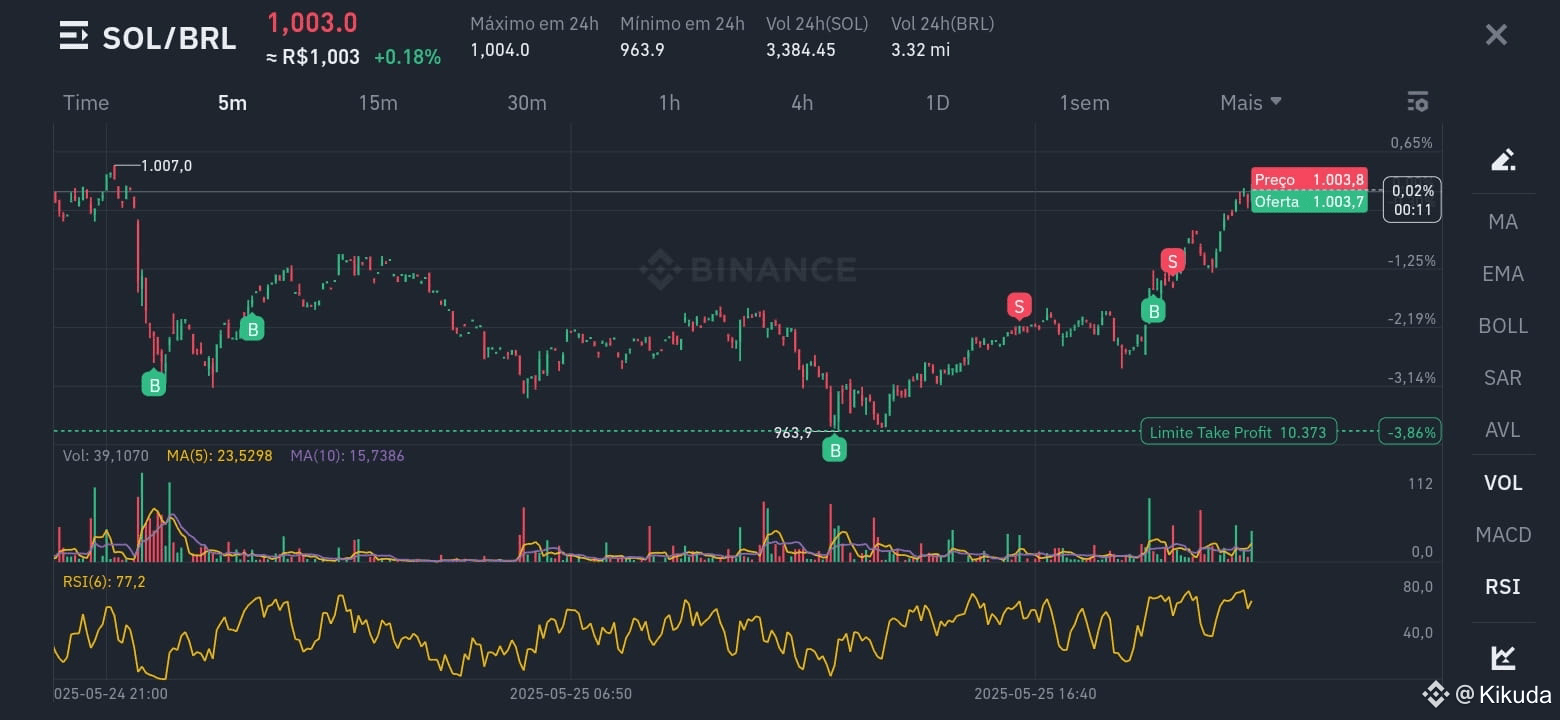Click the S marker near 16:40
The image size is (1560, 720).
(1018, 306)
